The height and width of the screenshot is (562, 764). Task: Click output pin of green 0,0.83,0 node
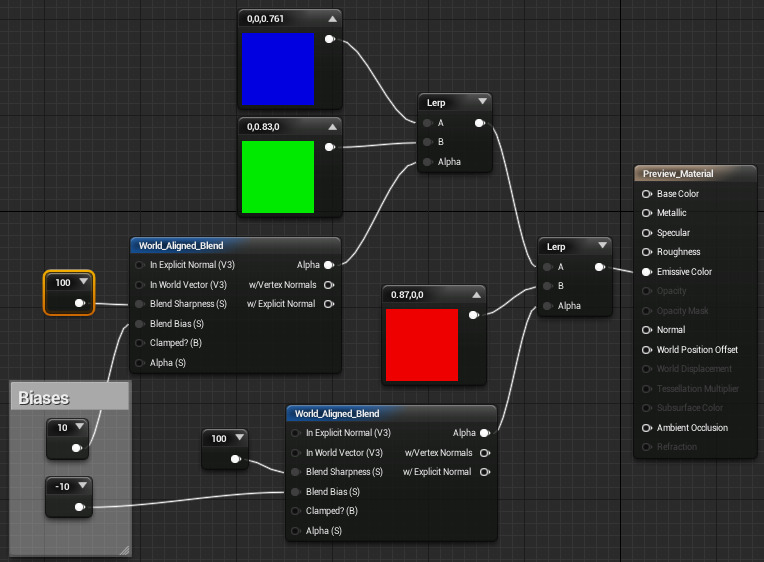[x=330, y=147]
